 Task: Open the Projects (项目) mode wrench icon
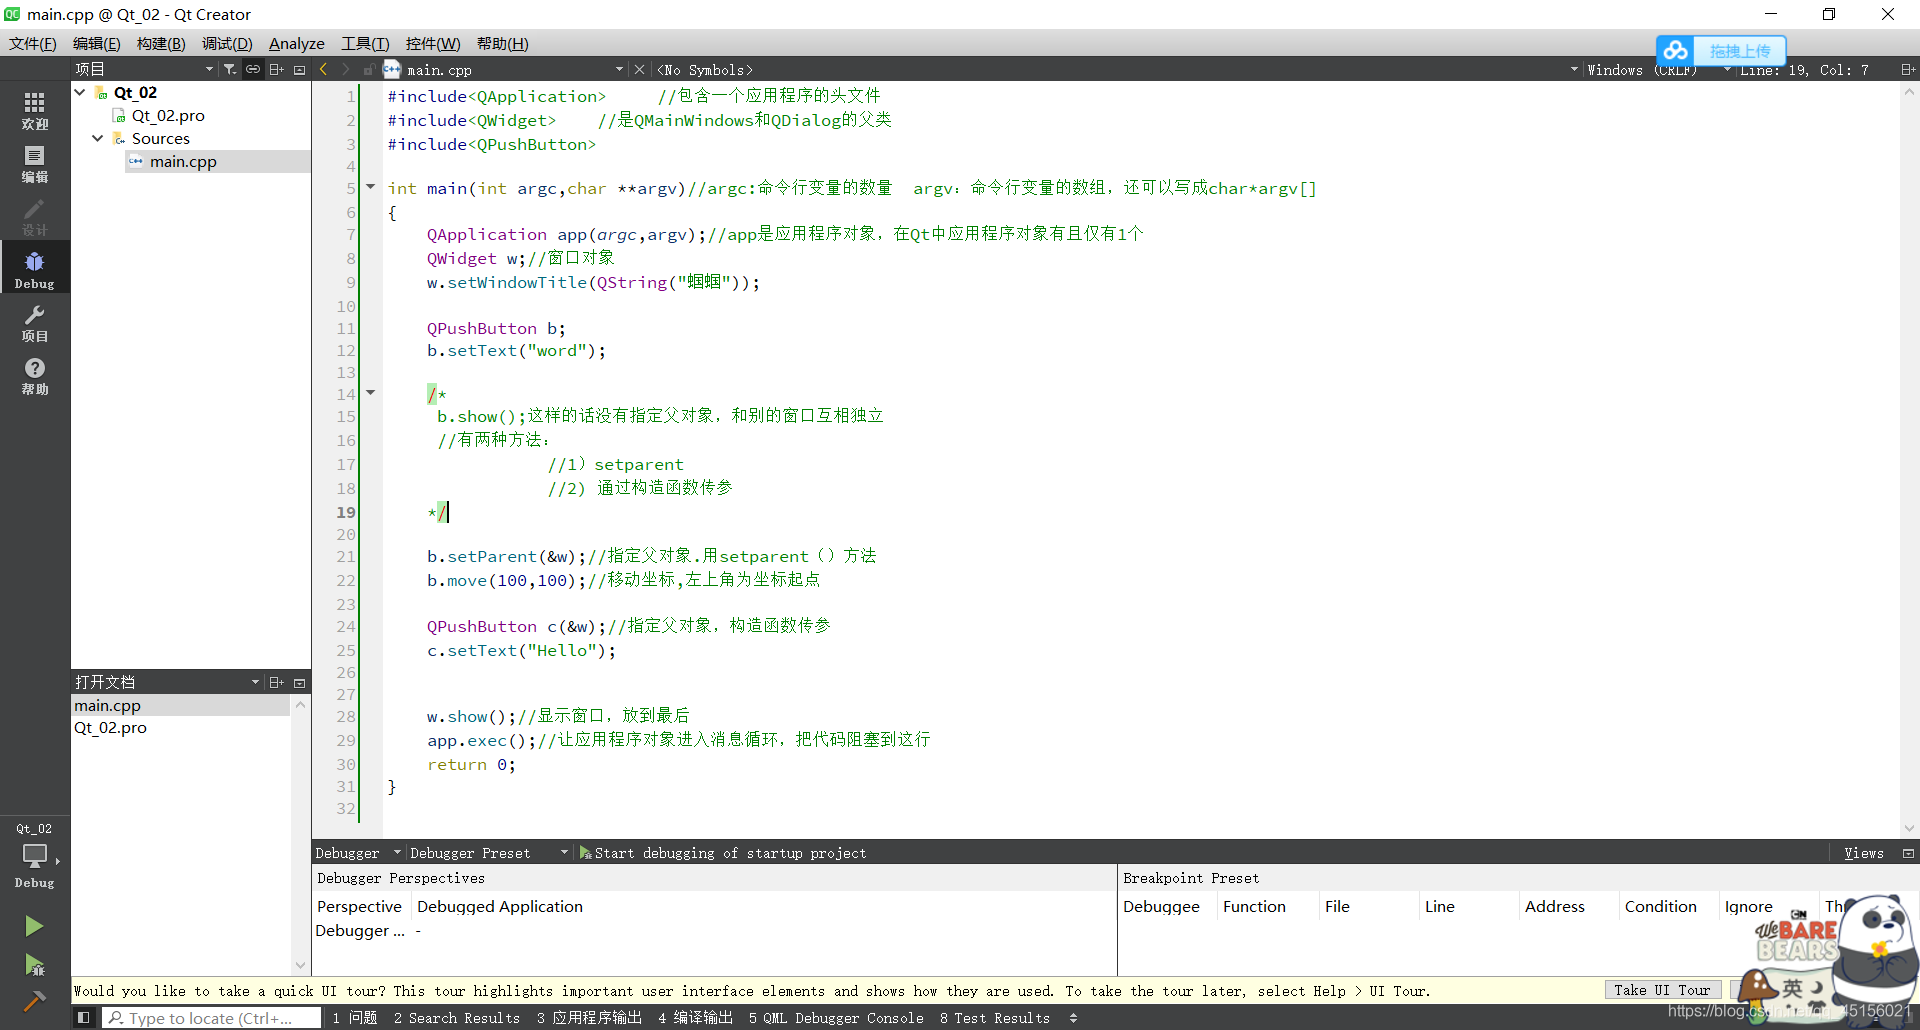click(x=35, y=323)
